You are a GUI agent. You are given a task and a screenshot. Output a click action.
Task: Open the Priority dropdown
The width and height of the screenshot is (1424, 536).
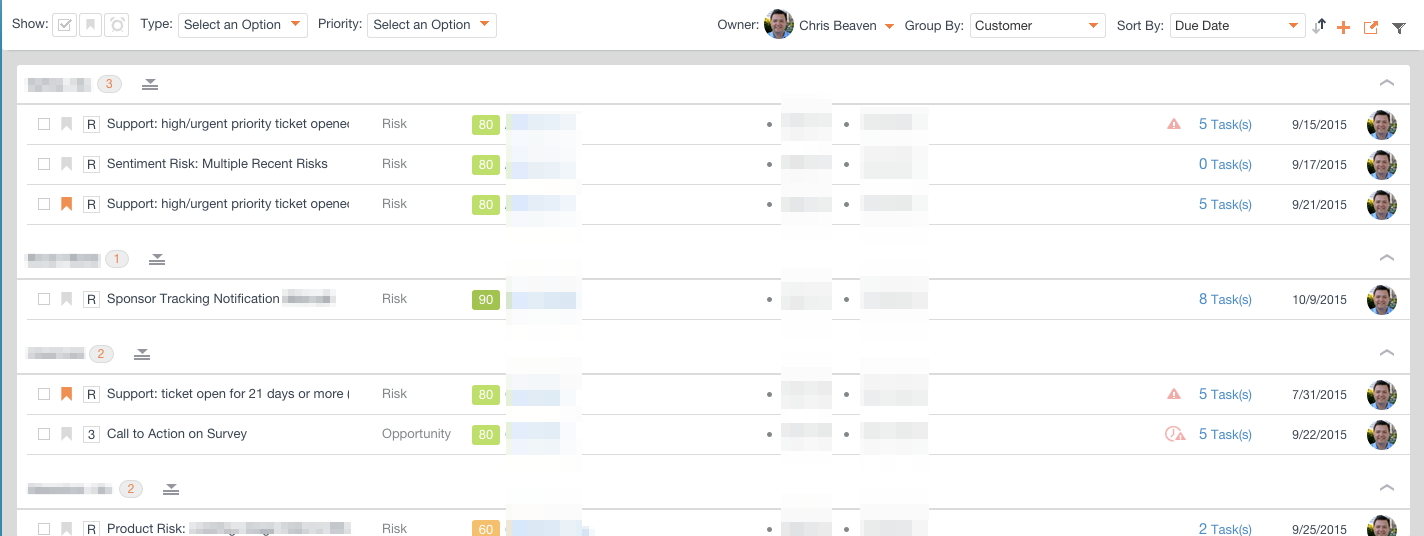click(x=431, y=25)
